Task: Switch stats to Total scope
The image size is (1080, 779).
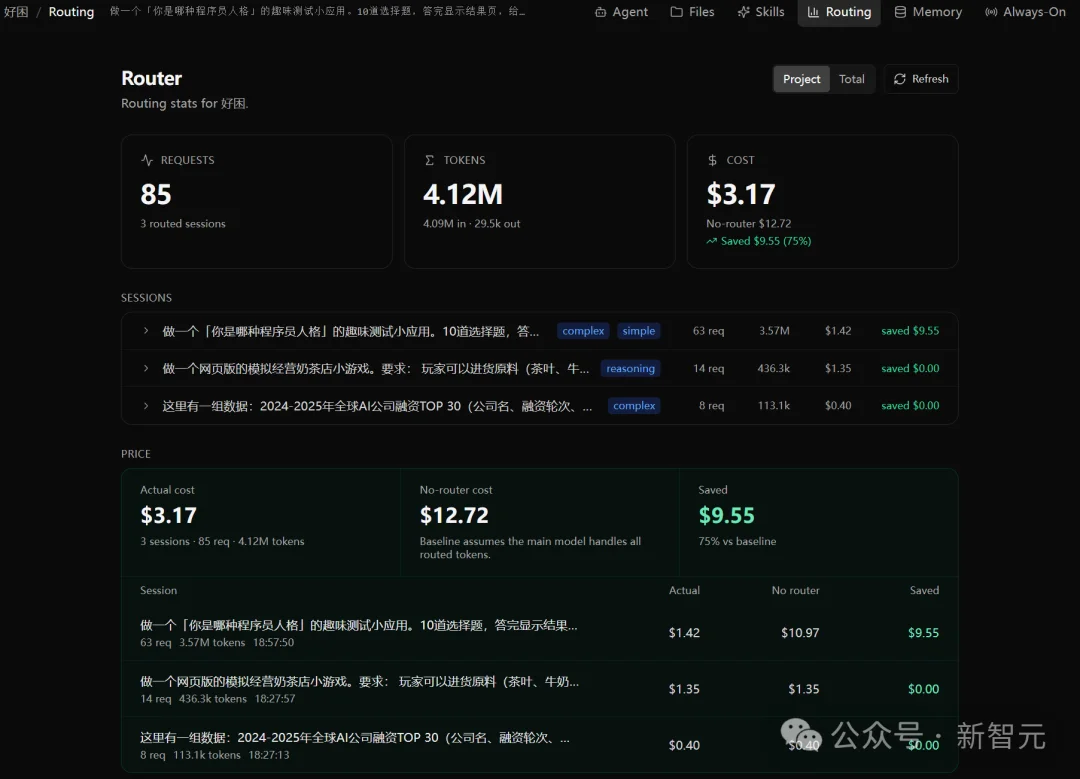Action: (x=851, y=79)
